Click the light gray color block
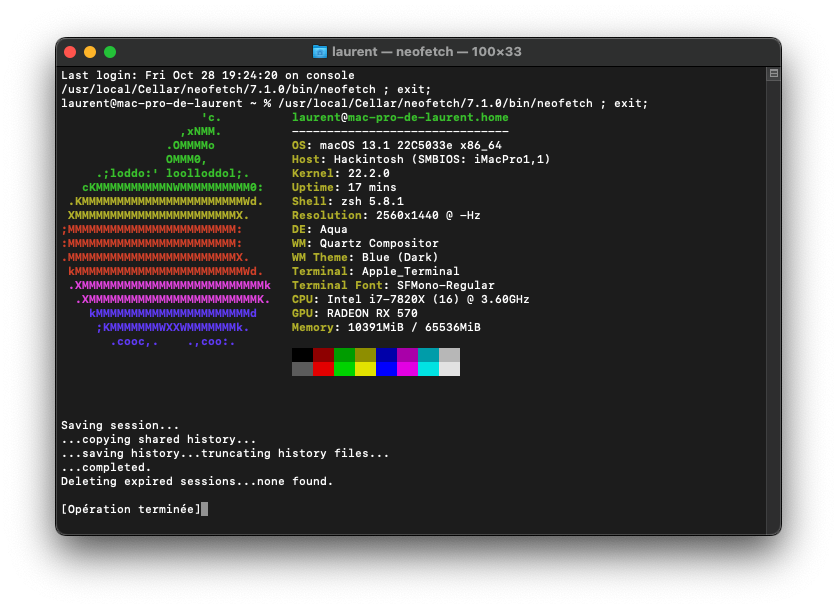This screenshot has height=609, width=837. pos(449,355)
